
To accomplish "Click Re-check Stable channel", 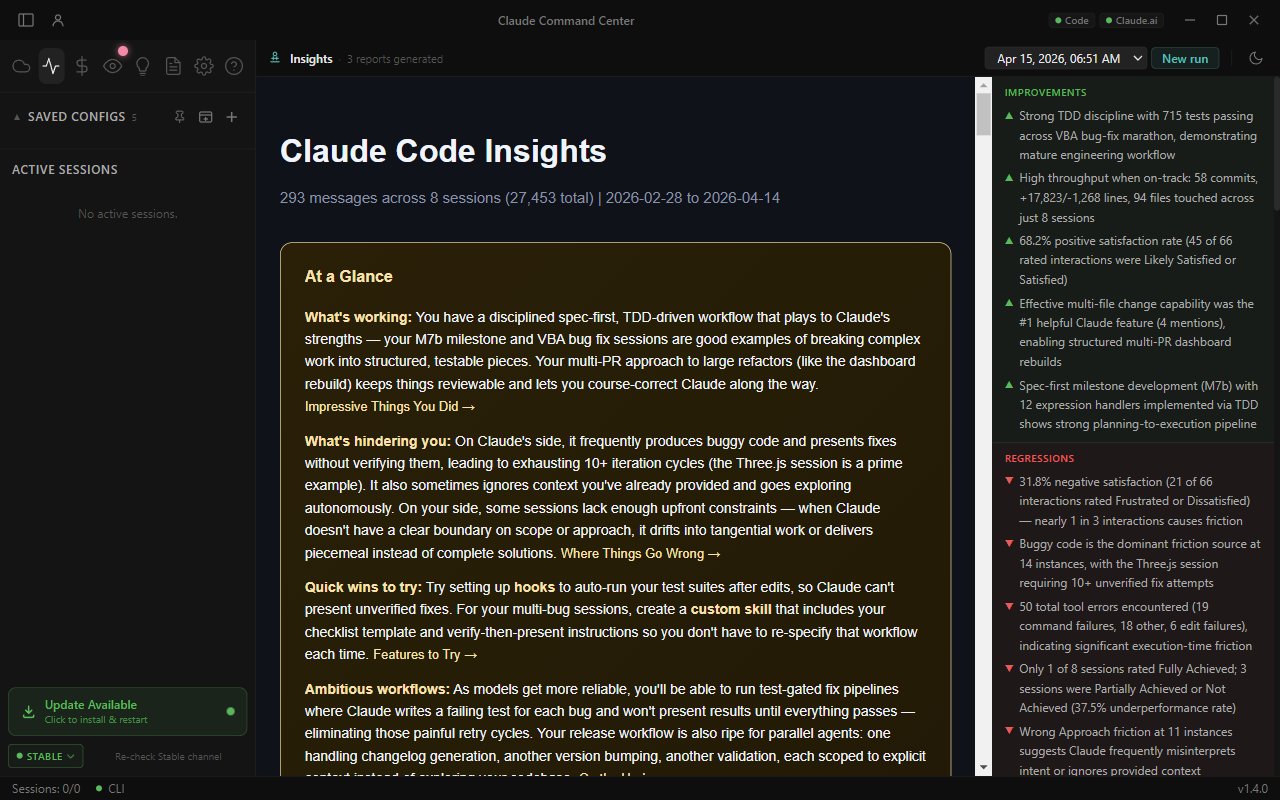I will 168,756.
